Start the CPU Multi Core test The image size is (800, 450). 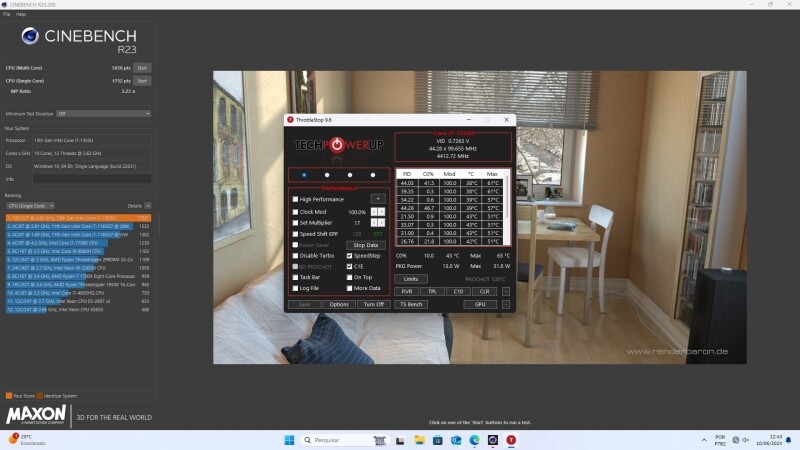(x=142, y=68)
